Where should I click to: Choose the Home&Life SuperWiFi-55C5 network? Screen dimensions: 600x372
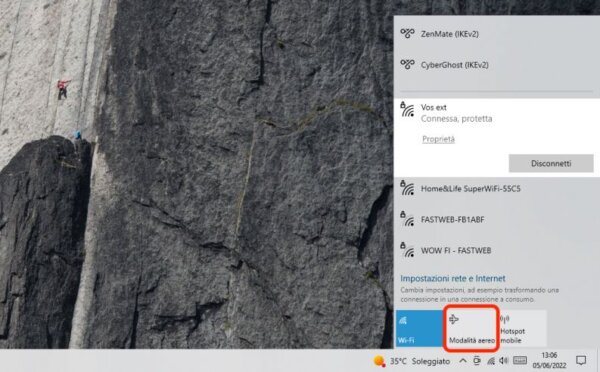pyautogui.click(x=497, y=189)
